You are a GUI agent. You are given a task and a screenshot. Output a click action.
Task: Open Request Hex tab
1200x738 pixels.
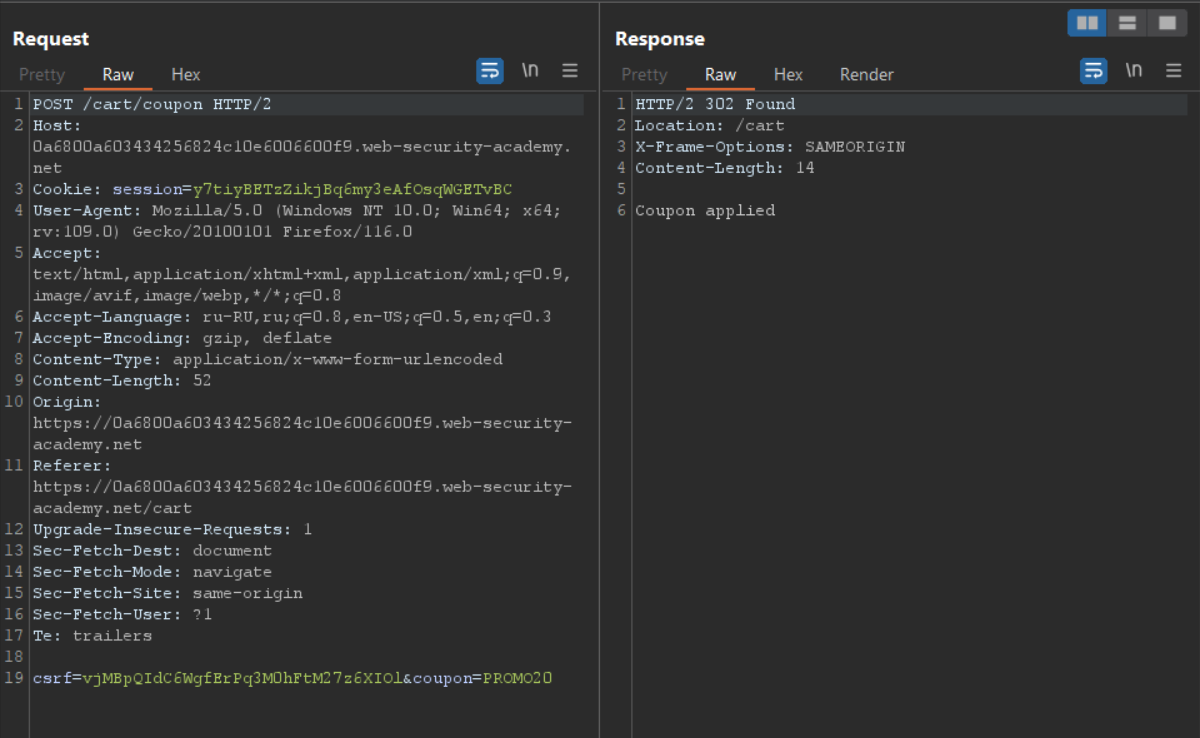[186, 75]
